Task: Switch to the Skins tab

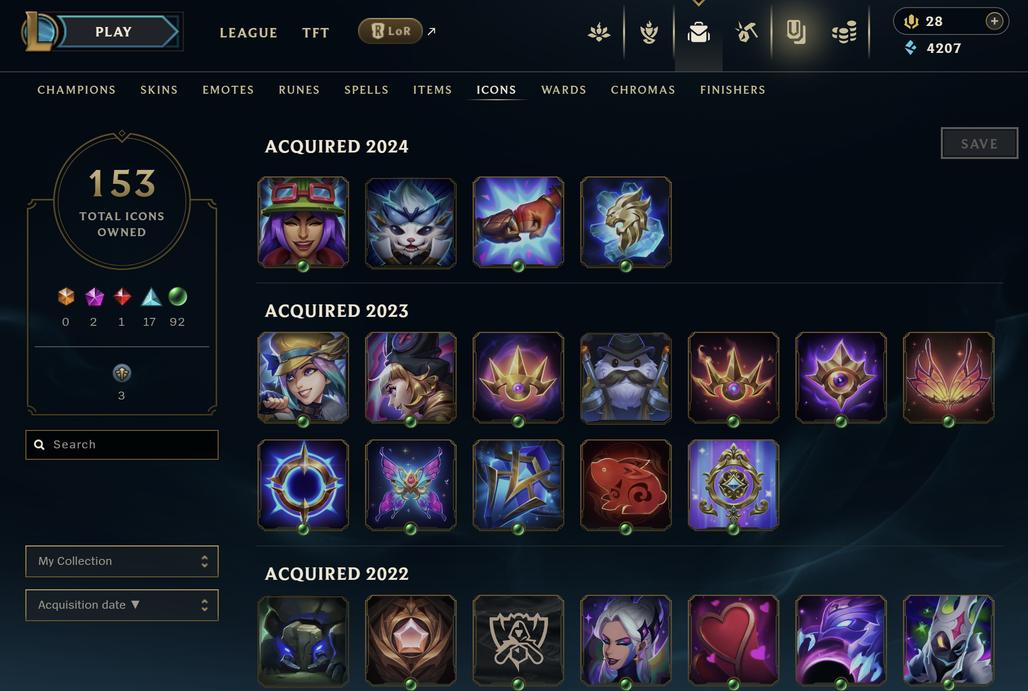Action: (159, 90)
